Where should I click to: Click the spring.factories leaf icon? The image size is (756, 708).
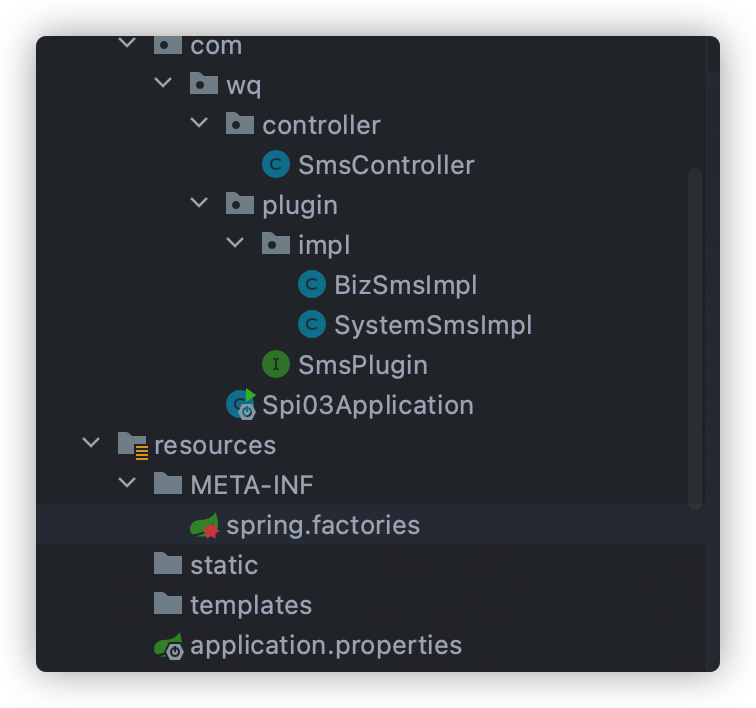(x=204, y=525)
